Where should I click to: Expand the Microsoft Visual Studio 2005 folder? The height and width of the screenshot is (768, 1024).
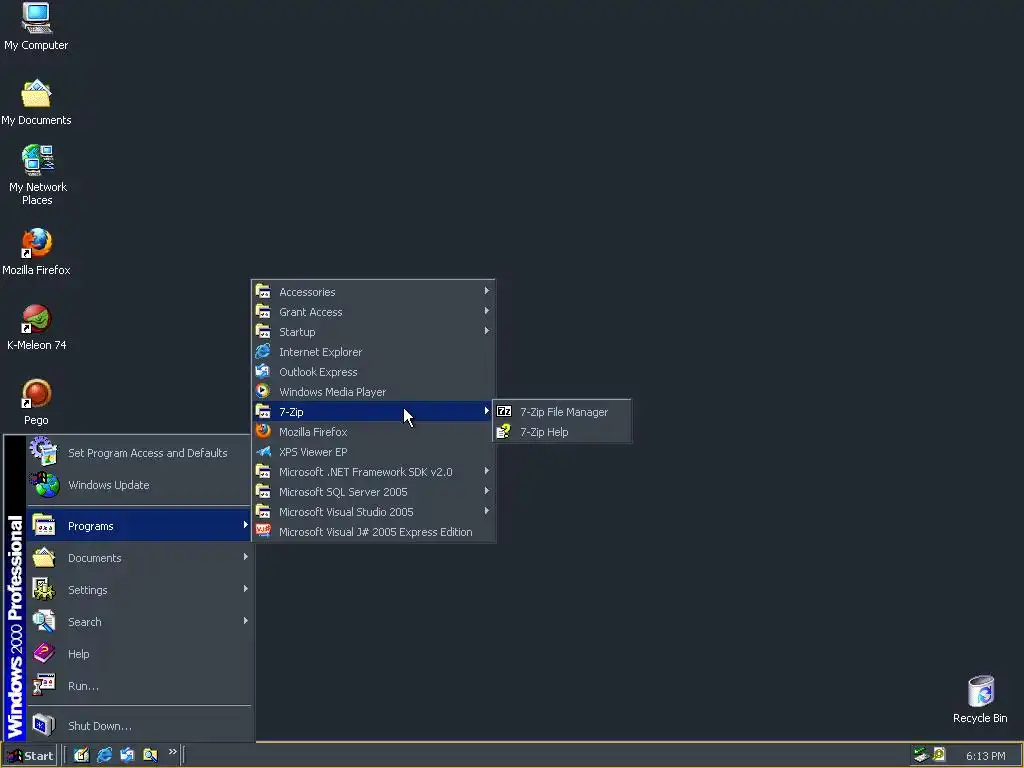[373, 512]
